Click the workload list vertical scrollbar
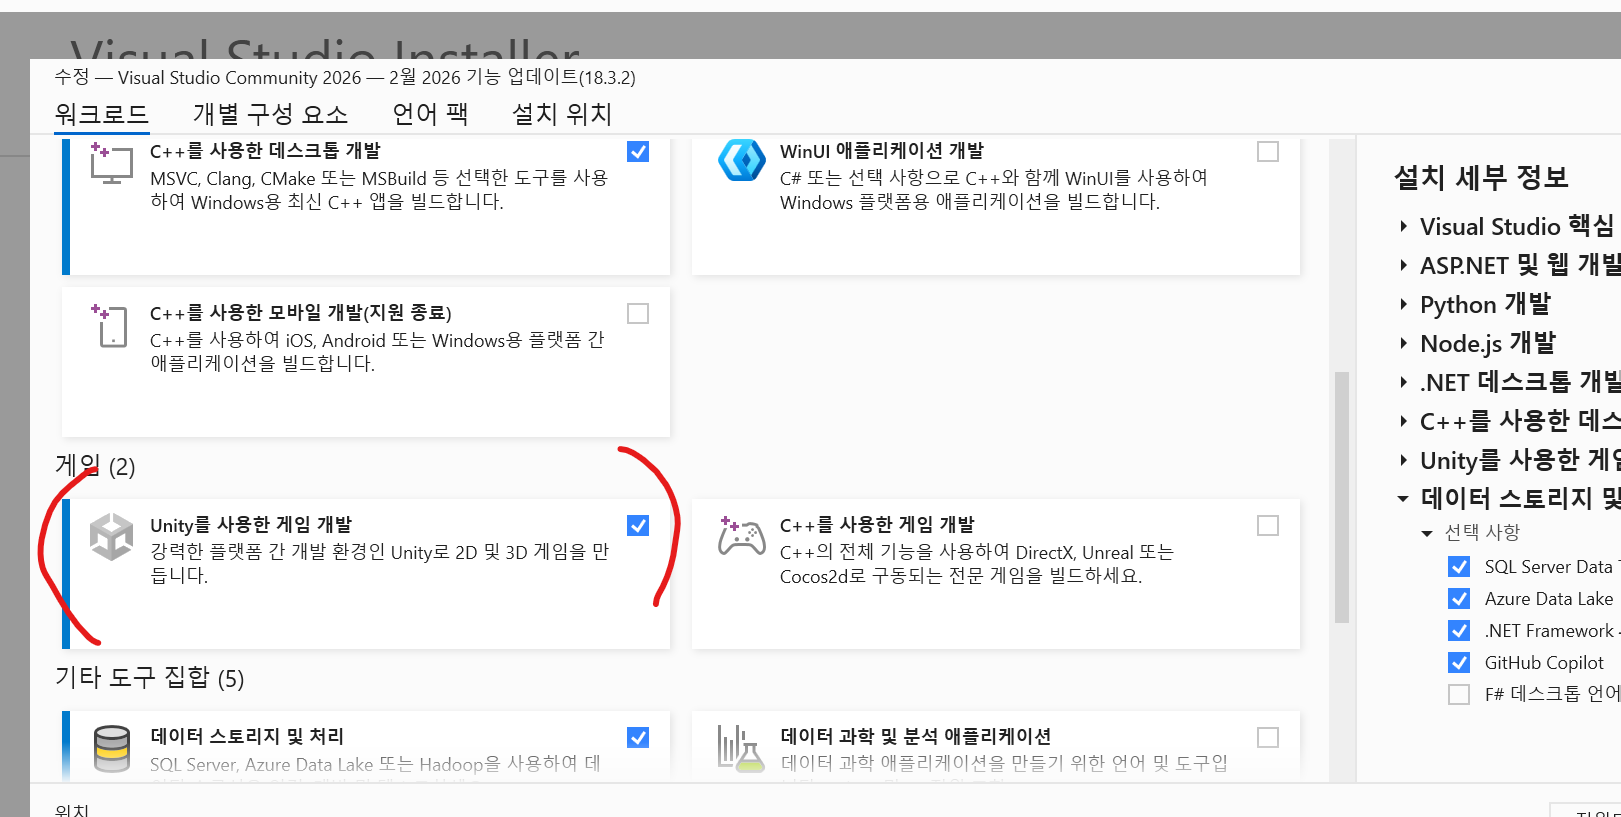 click(x=1342, y=497)
